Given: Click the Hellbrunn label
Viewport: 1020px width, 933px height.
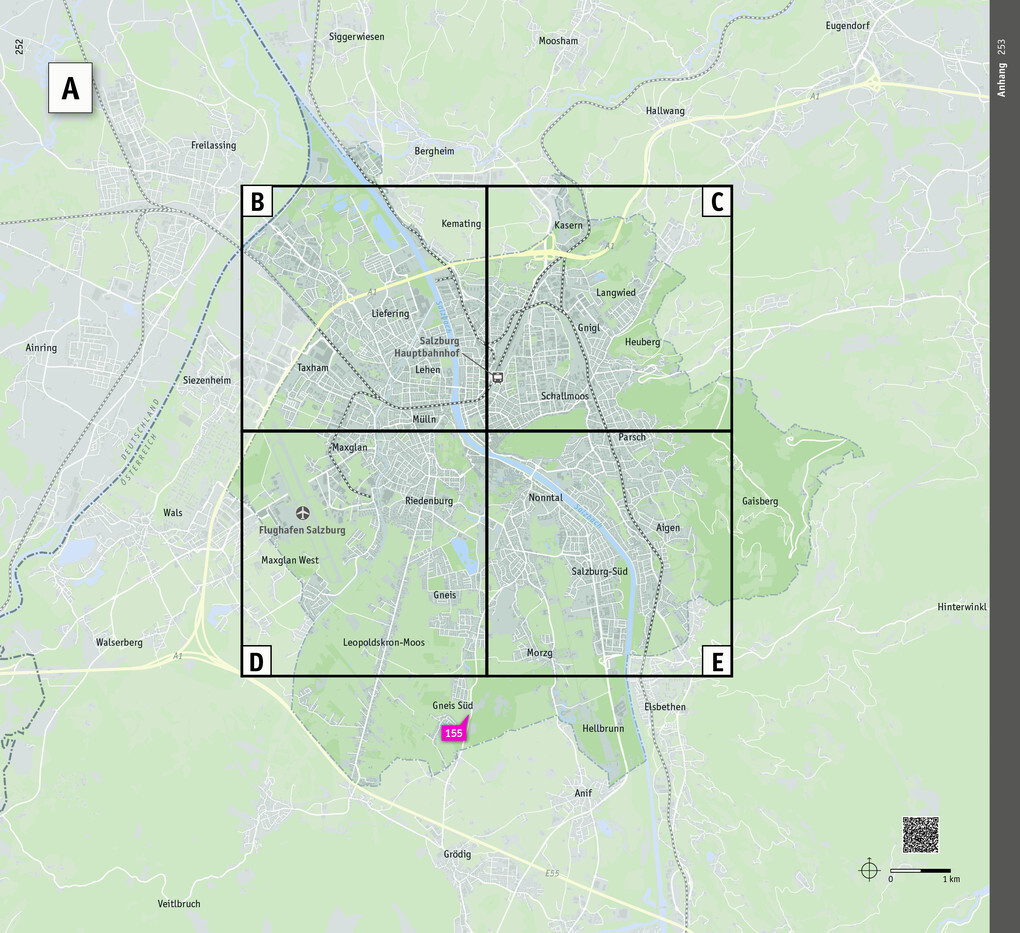Looking at the screenshot, I should click(x=603, y=729).
